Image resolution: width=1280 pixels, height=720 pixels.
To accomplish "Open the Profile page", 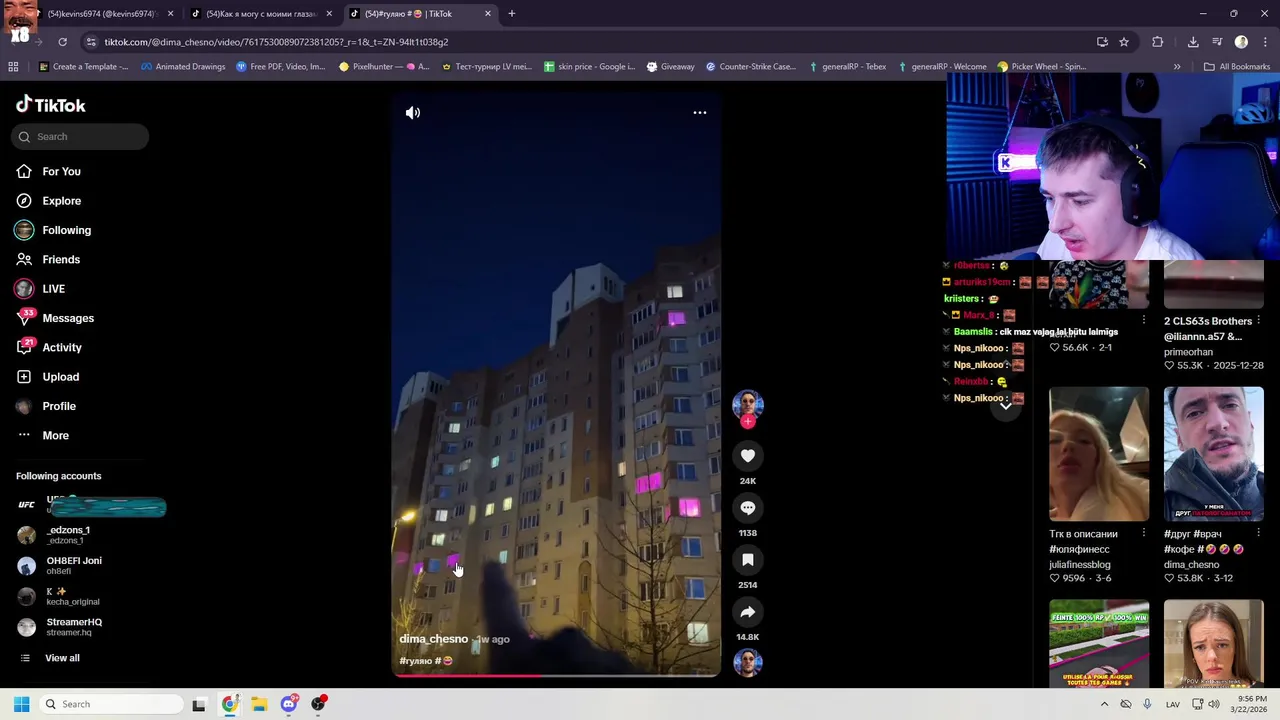I will point(58,406).
